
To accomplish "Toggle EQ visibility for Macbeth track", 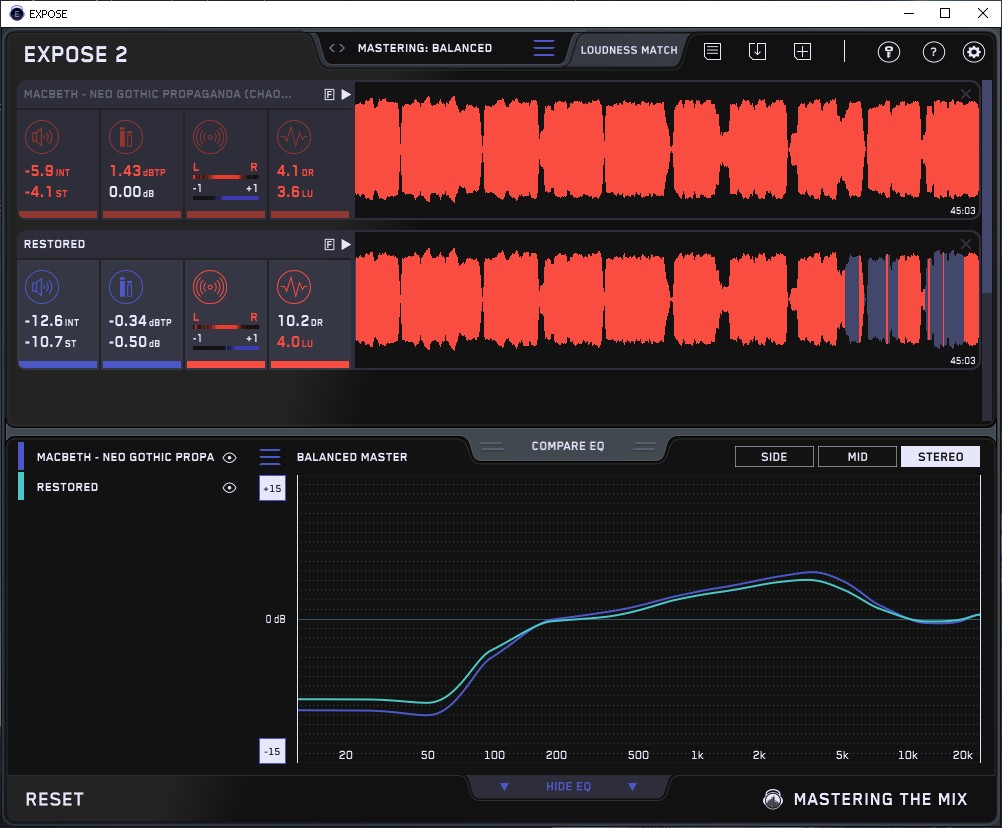I will (x=230, y=457).
